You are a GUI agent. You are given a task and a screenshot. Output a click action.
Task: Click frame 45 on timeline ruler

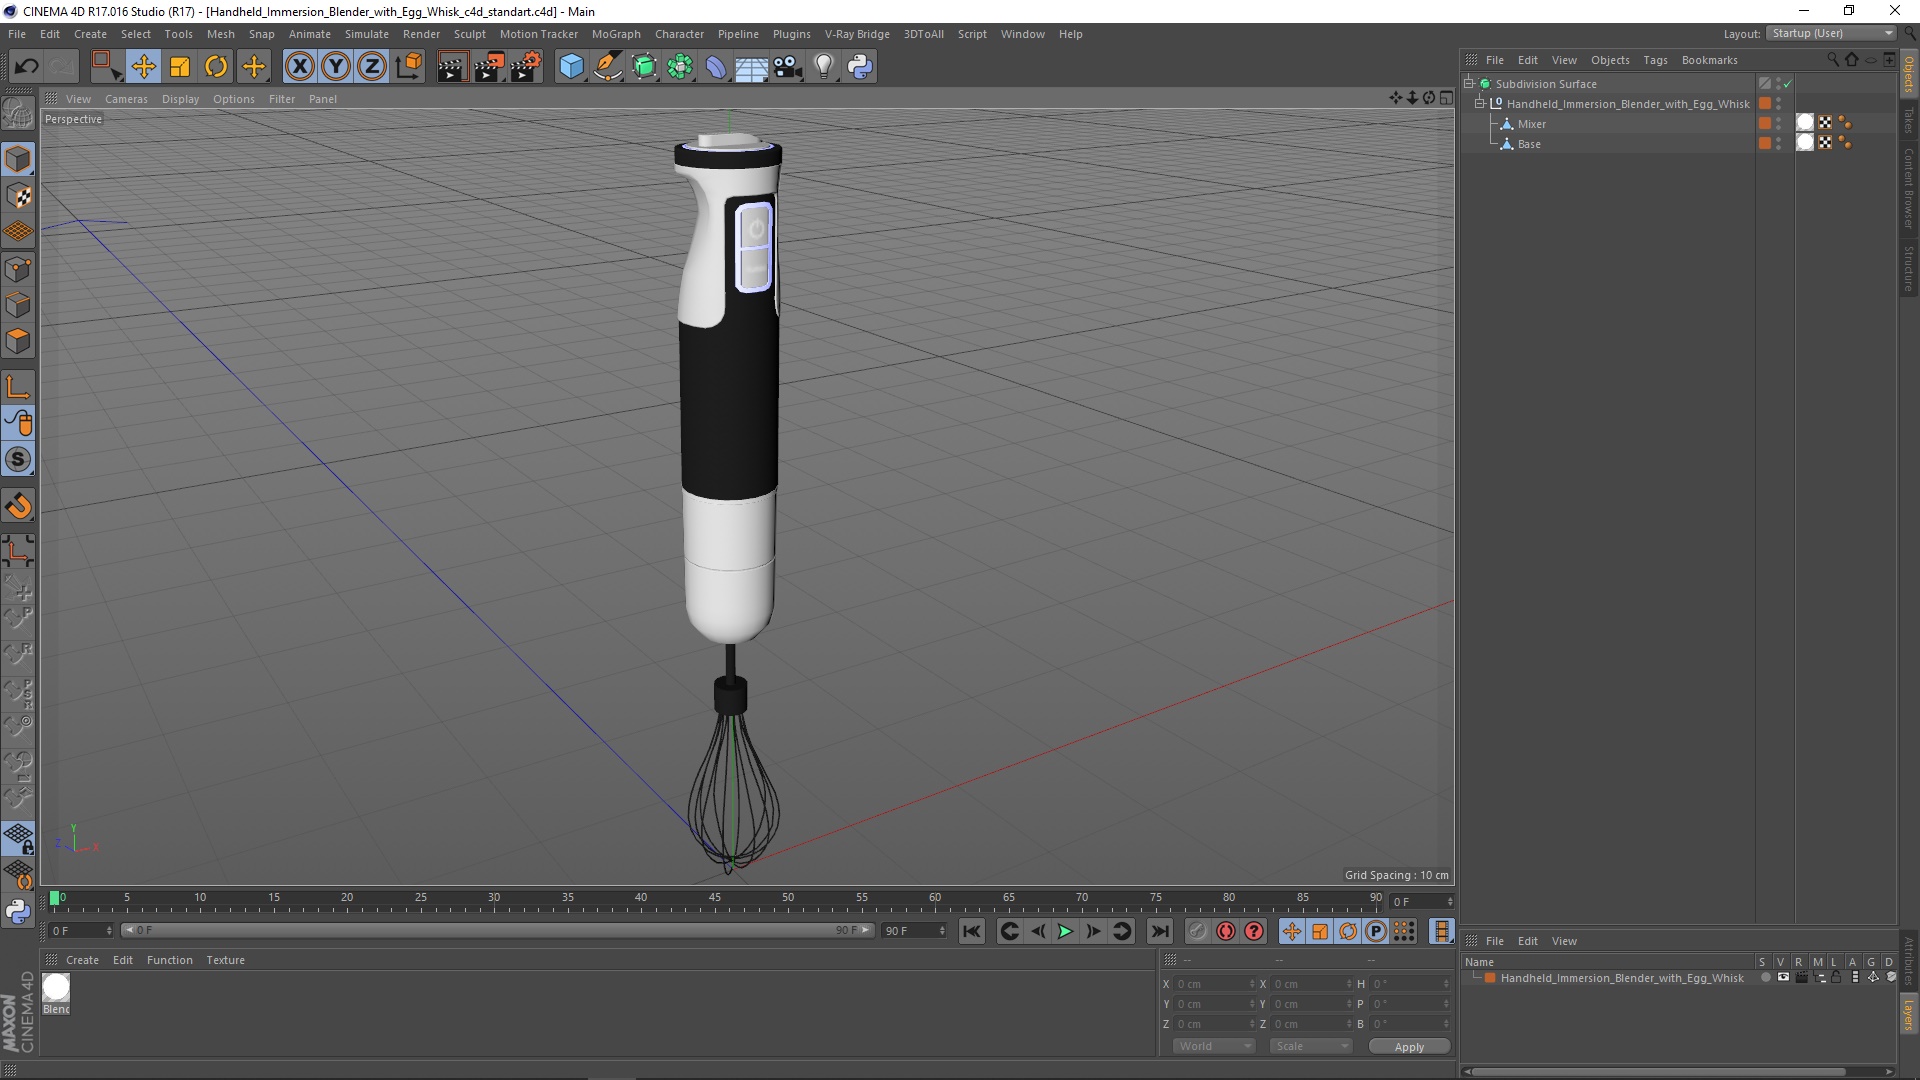(x=714, y=898)
